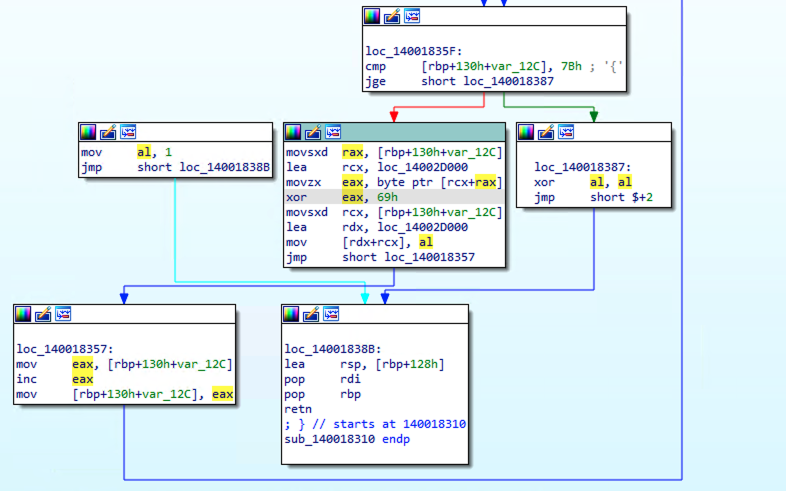
Task: Click color icon on loc_14001838B node header
Action: (x=292, y=314)
